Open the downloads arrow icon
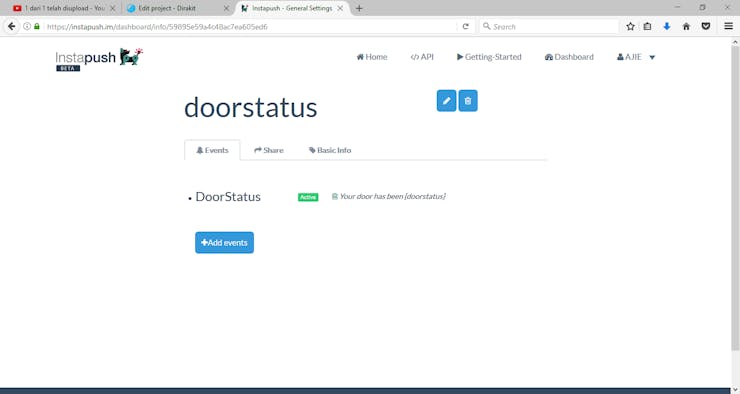 (x=666, y=26)
